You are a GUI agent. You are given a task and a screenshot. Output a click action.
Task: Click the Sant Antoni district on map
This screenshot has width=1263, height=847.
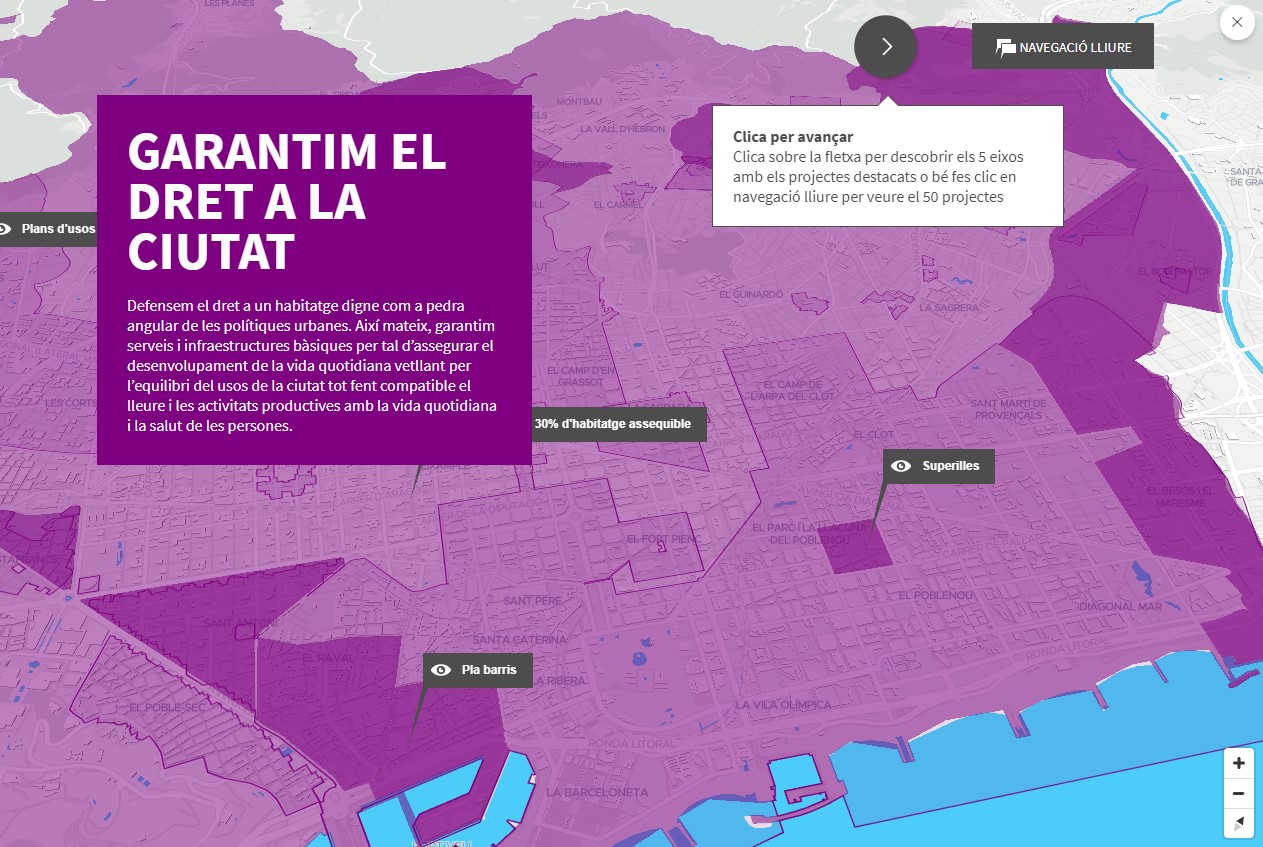(x=238, y=623)
